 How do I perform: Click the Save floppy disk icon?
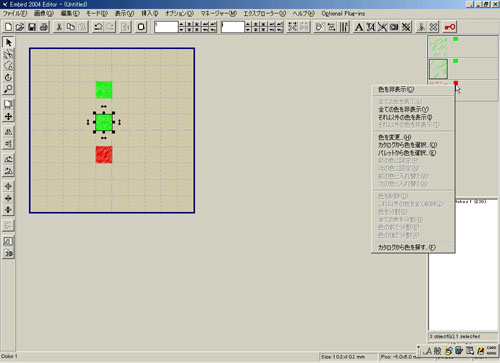(32, 27)
